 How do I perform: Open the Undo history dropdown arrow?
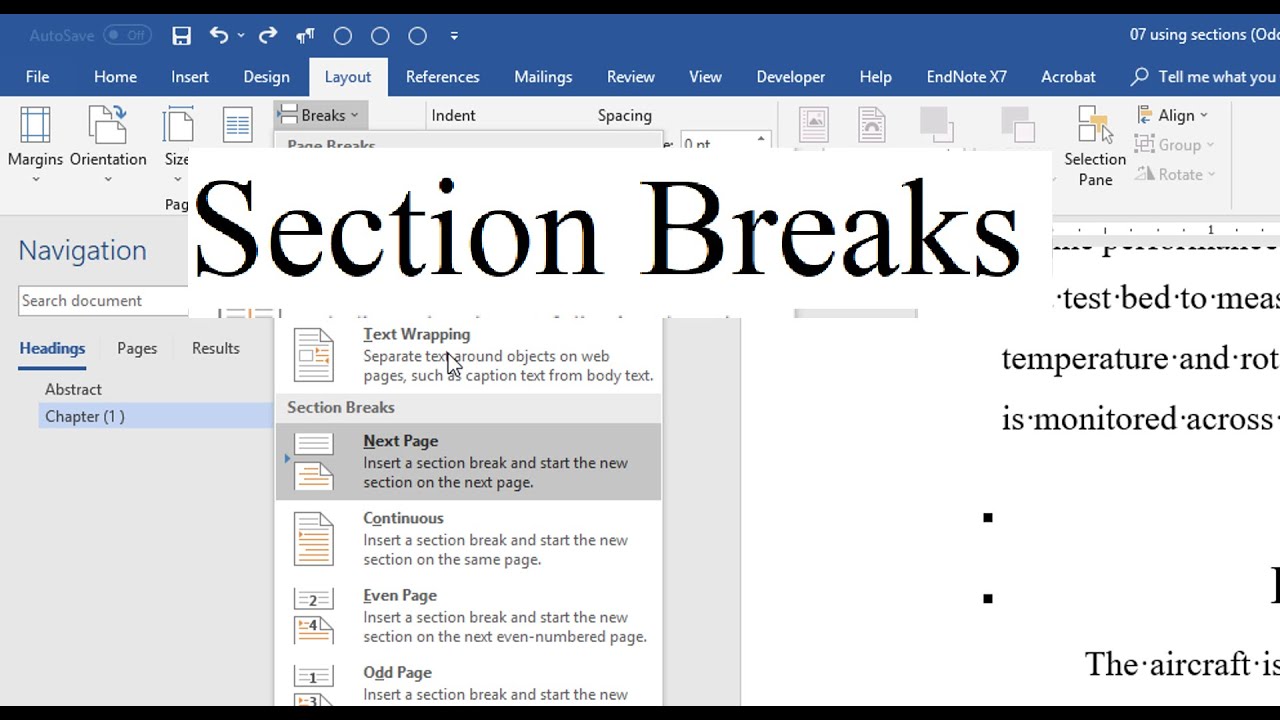click(x=241, y=36)
